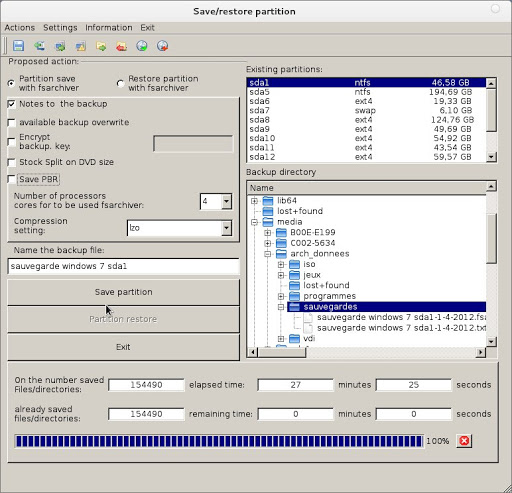Click the Save partition button

pyautogui.click(x=123, y=292)
